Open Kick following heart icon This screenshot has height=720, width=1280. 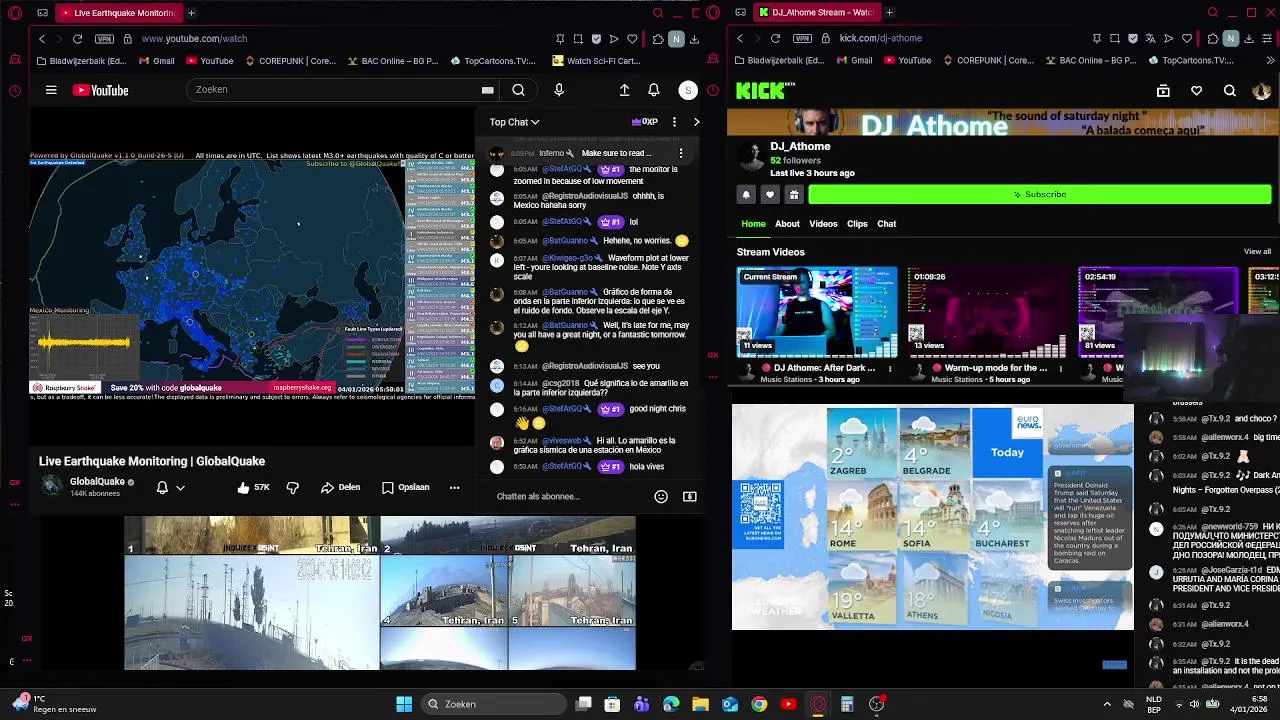pos(1196,91)
